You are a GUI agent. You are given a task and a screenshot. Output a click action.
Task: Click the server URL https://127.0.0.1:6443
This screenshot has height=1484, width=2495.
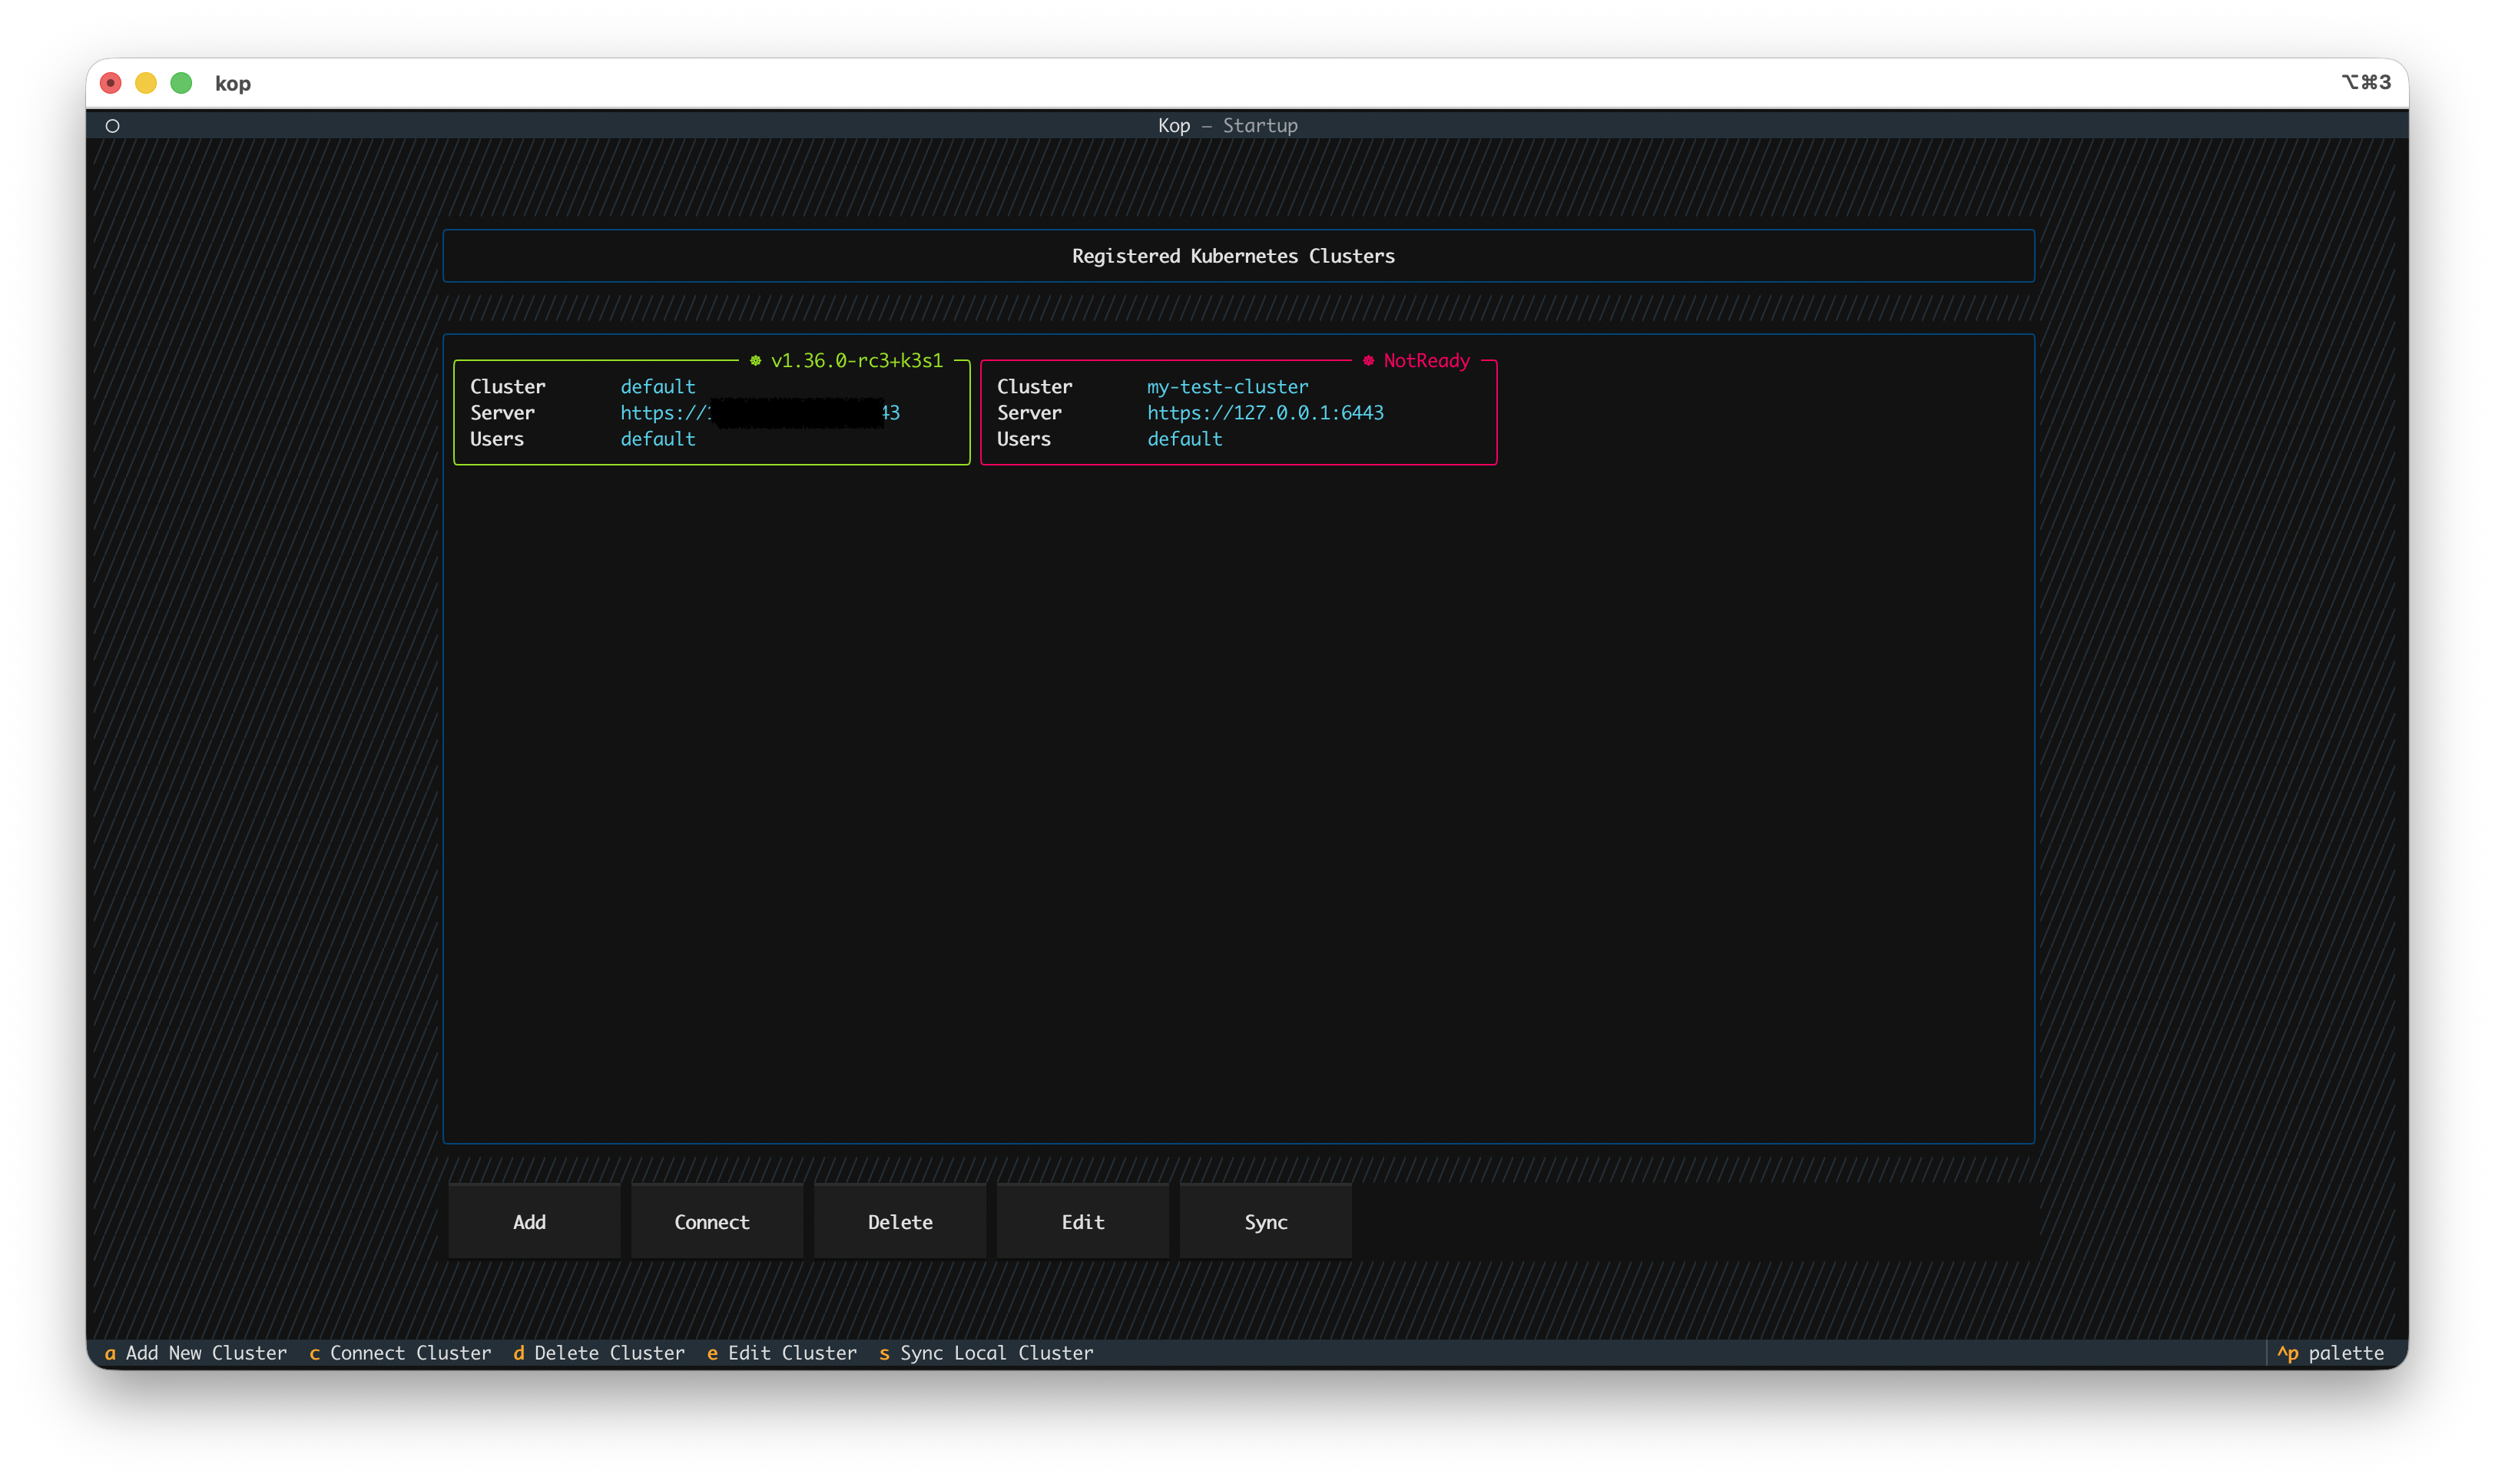coord(1265,413)
